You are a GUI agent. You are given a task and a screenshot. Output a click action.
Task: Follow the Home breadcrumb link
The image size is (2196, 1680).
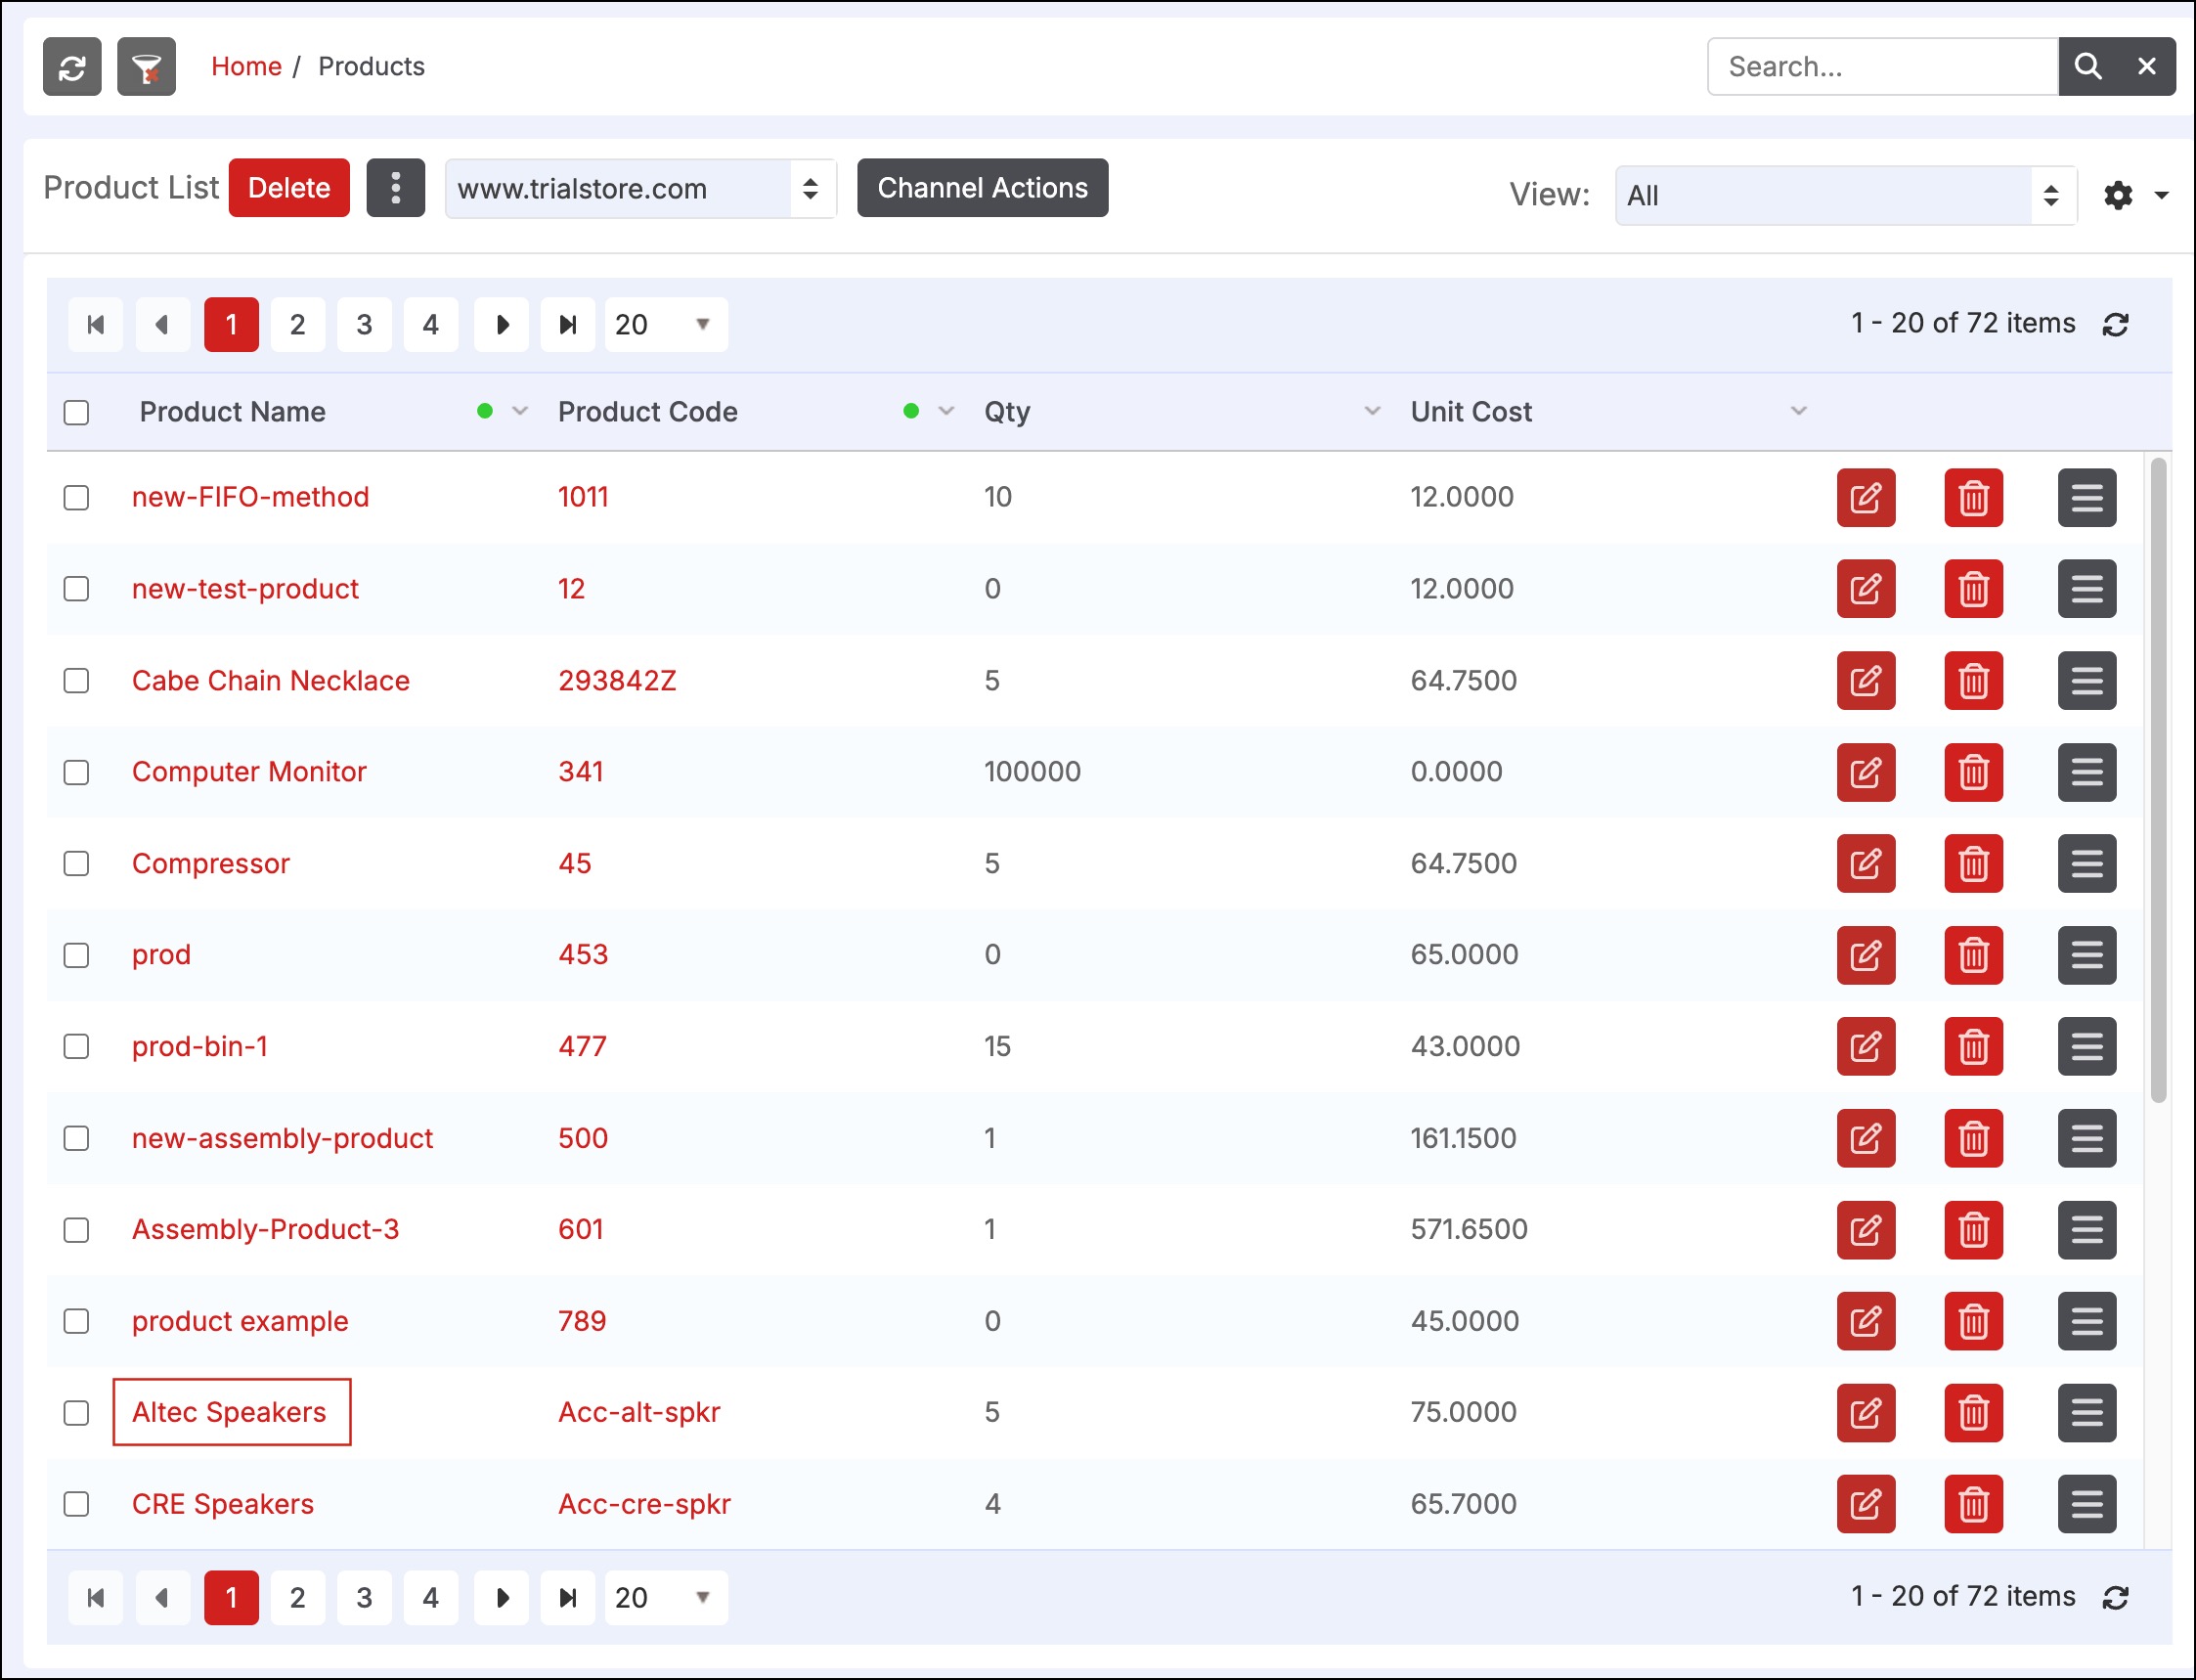(246, 67)
